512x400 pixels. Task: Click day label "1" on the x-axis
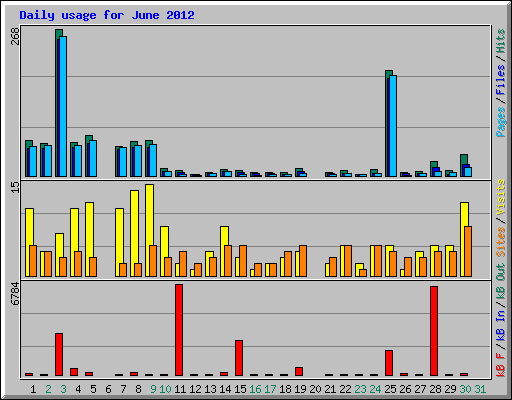pos(33,389)
